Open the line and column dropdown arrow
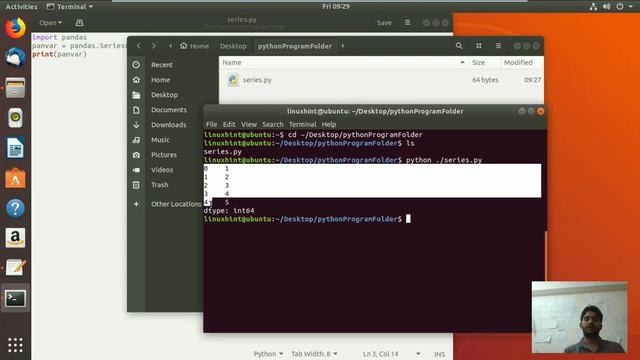This screenshot has width=640, height=360. coord(418,354)
